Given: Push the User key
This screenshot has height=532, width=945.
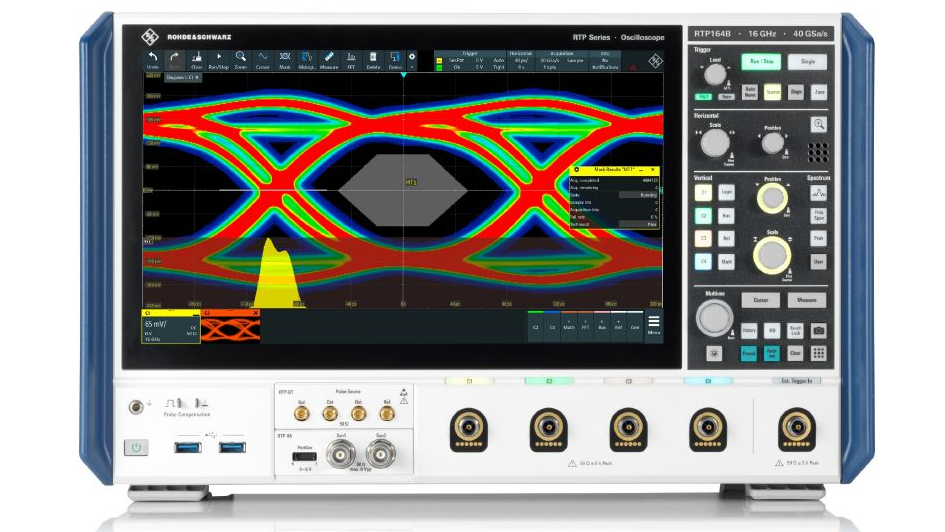Looking at the screenshot, I should 818,261.
